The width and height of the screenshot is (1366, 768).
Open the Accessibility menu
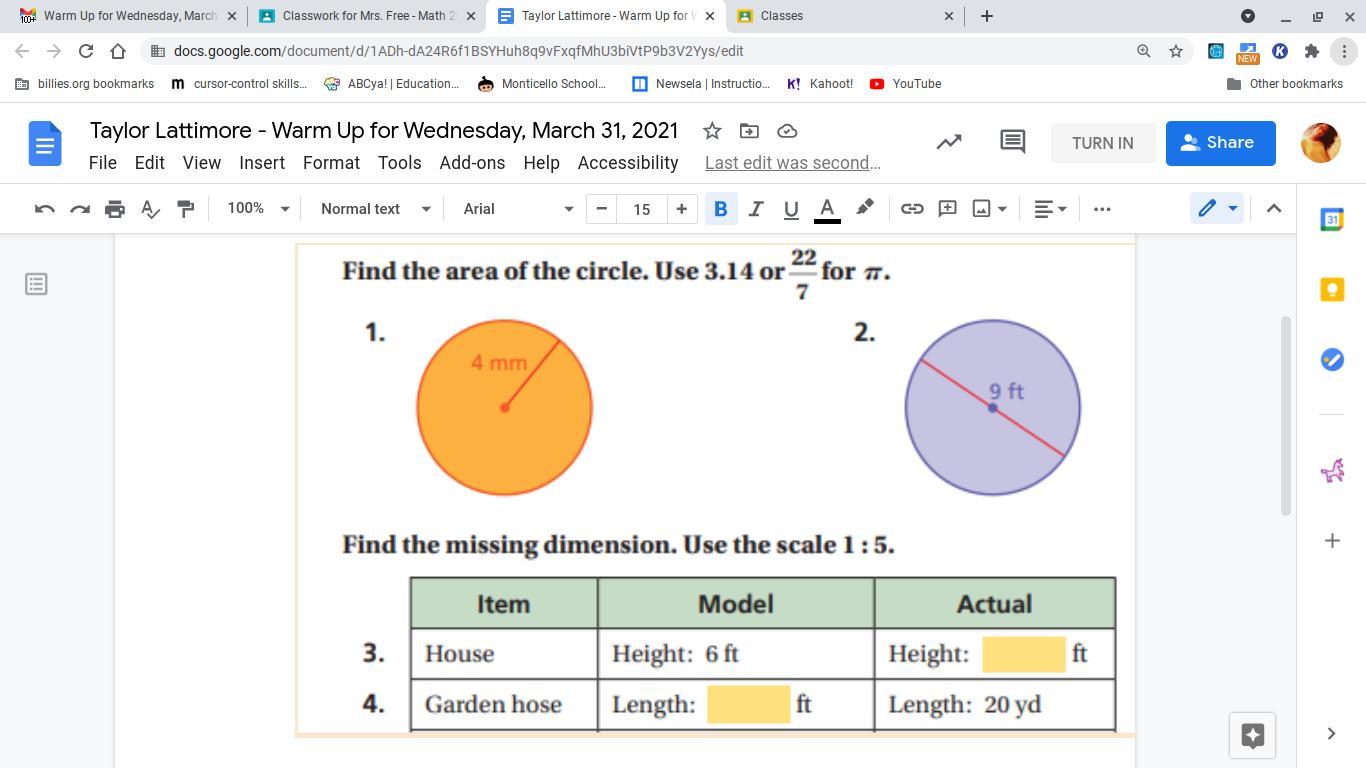coord(628,163)
